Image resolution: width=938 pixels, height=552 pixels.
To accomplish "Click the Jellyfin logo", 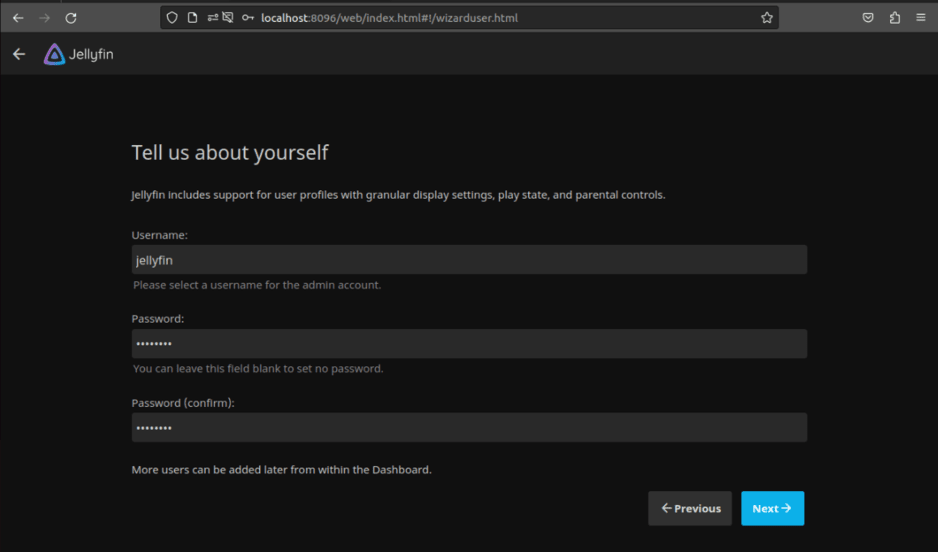I will coord(78,54).
